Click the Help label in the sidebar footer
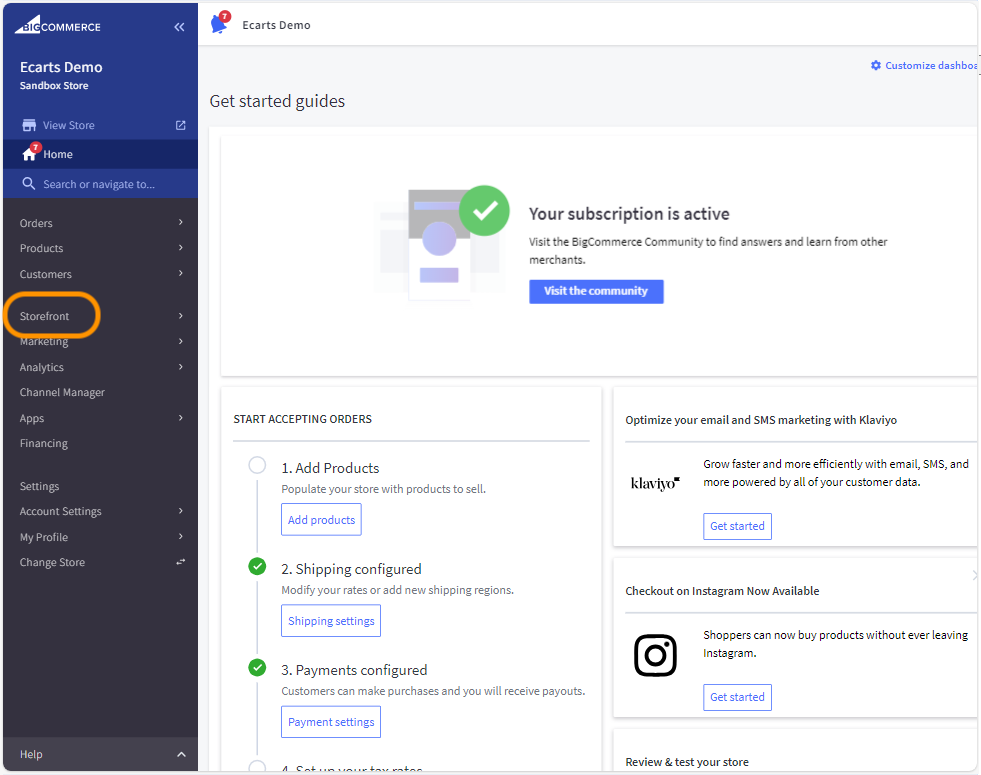The width and height of the screenshot is (981, 775). [x=31, y=754]
